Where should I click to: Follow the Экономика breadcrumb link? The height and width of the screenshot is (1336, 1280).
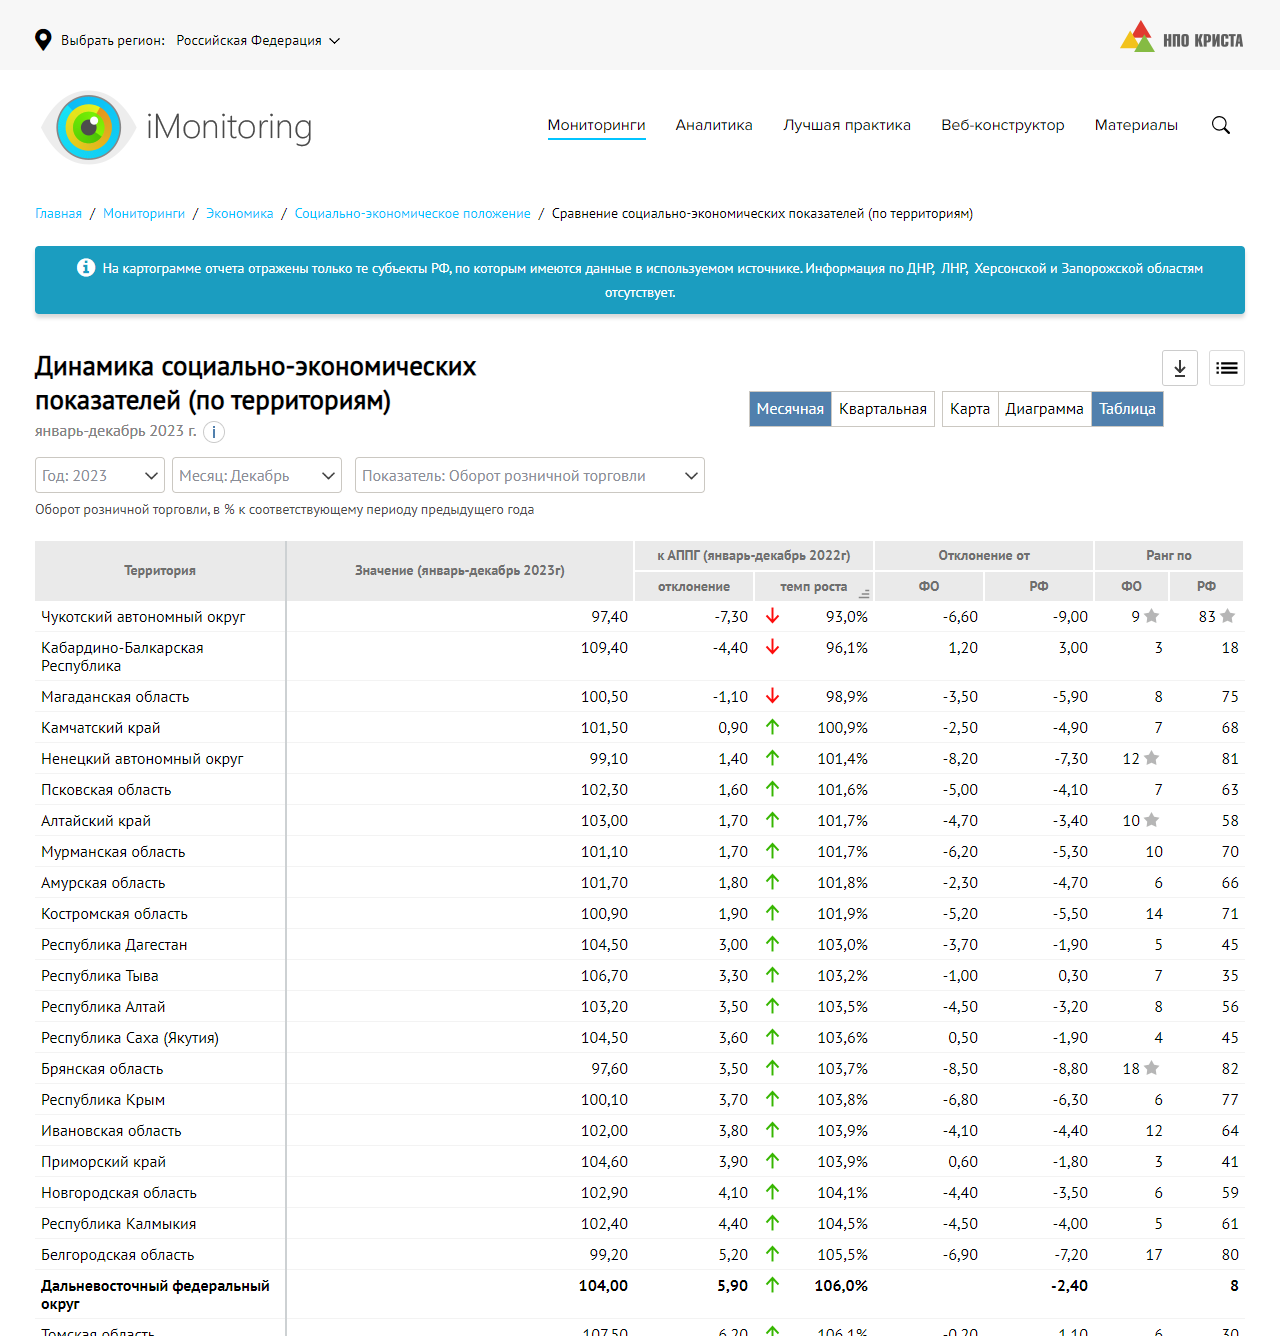239,214
